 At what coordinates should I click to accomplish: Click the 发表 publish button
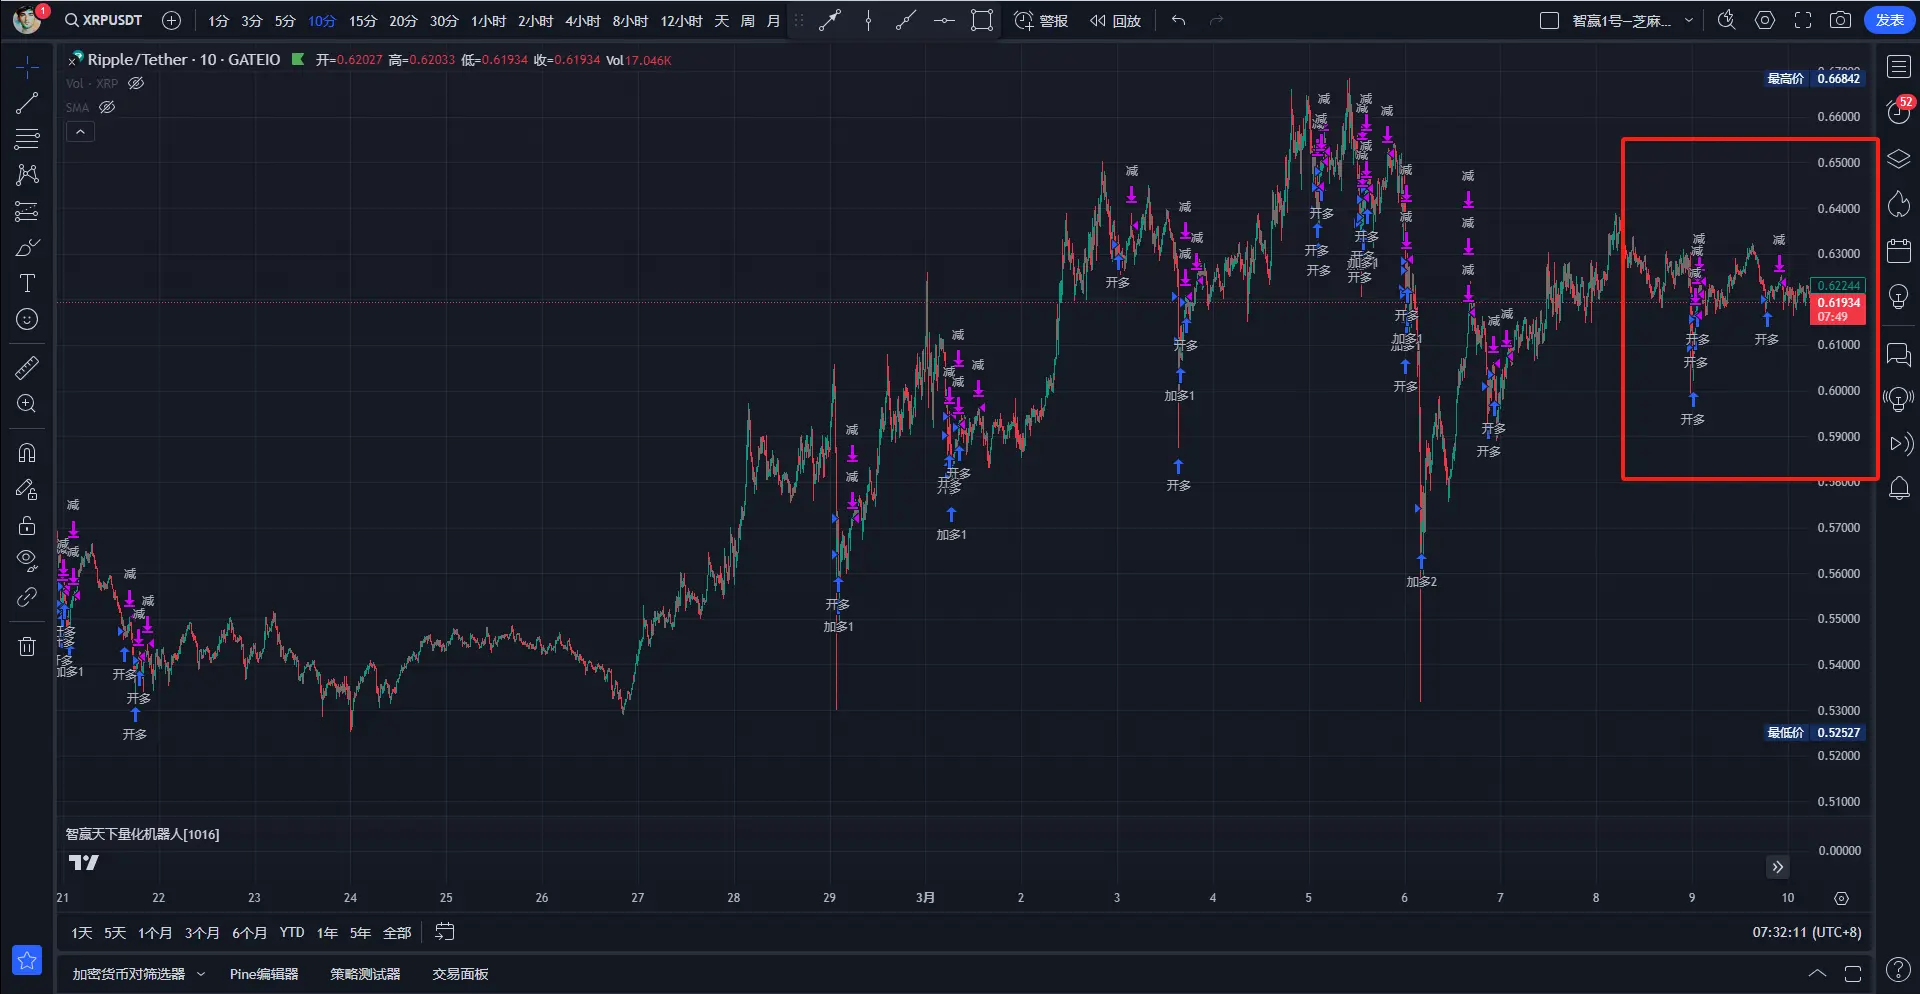coord(1889,20)
